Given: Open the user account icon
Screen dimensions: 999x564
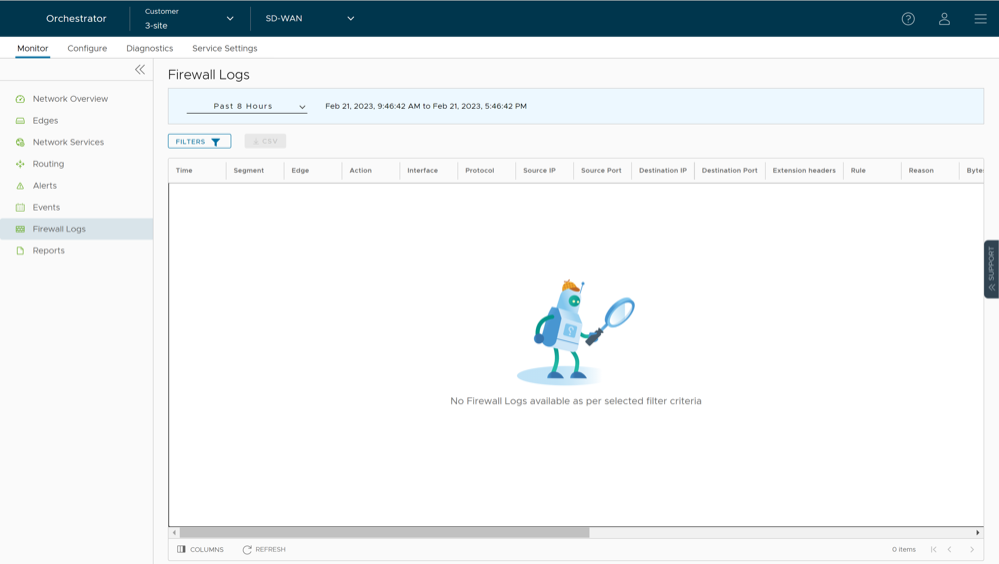Looking at the screenshot, I should tap(944, 19).
